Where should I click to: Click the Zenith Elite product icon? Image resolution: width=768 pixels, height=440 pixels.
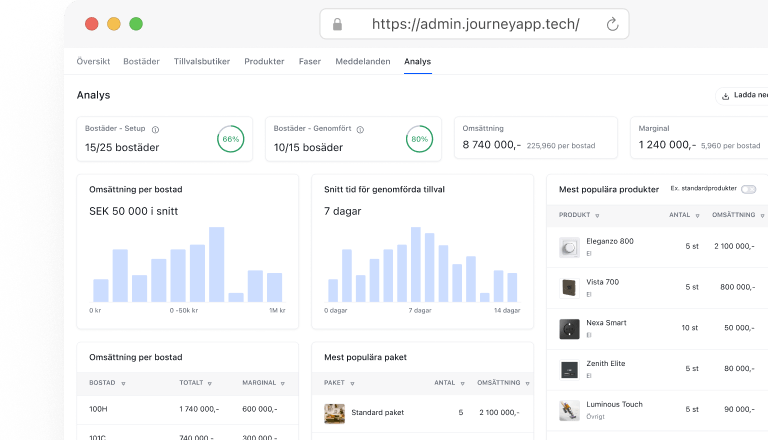click(569, 369)
